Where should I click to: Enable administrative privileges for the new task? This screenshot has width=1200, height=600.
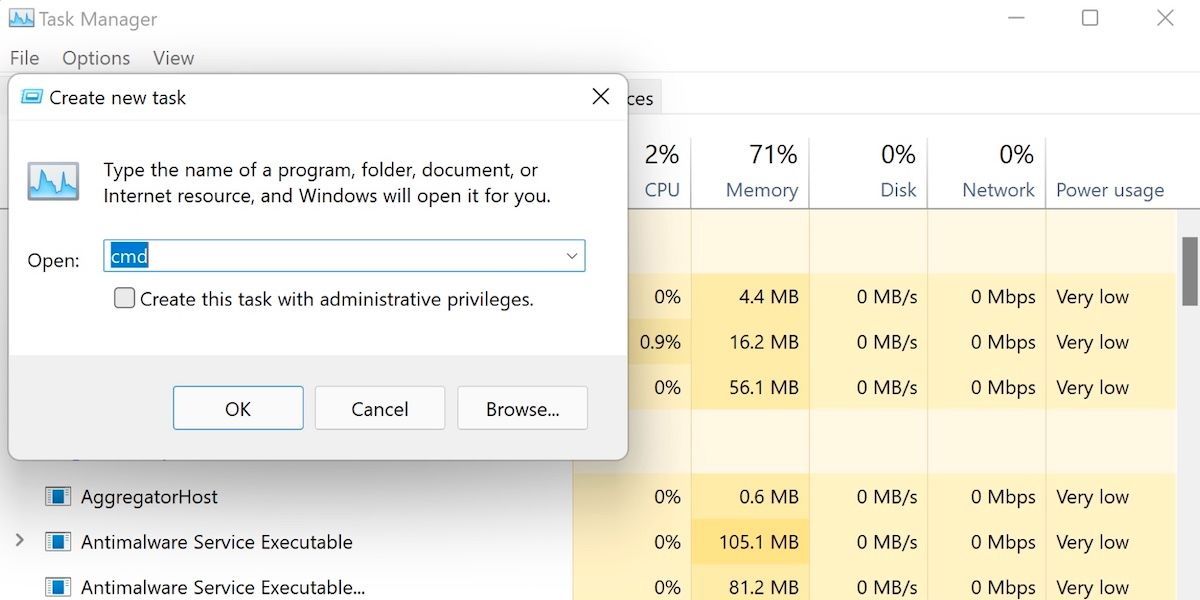point(124,297)
